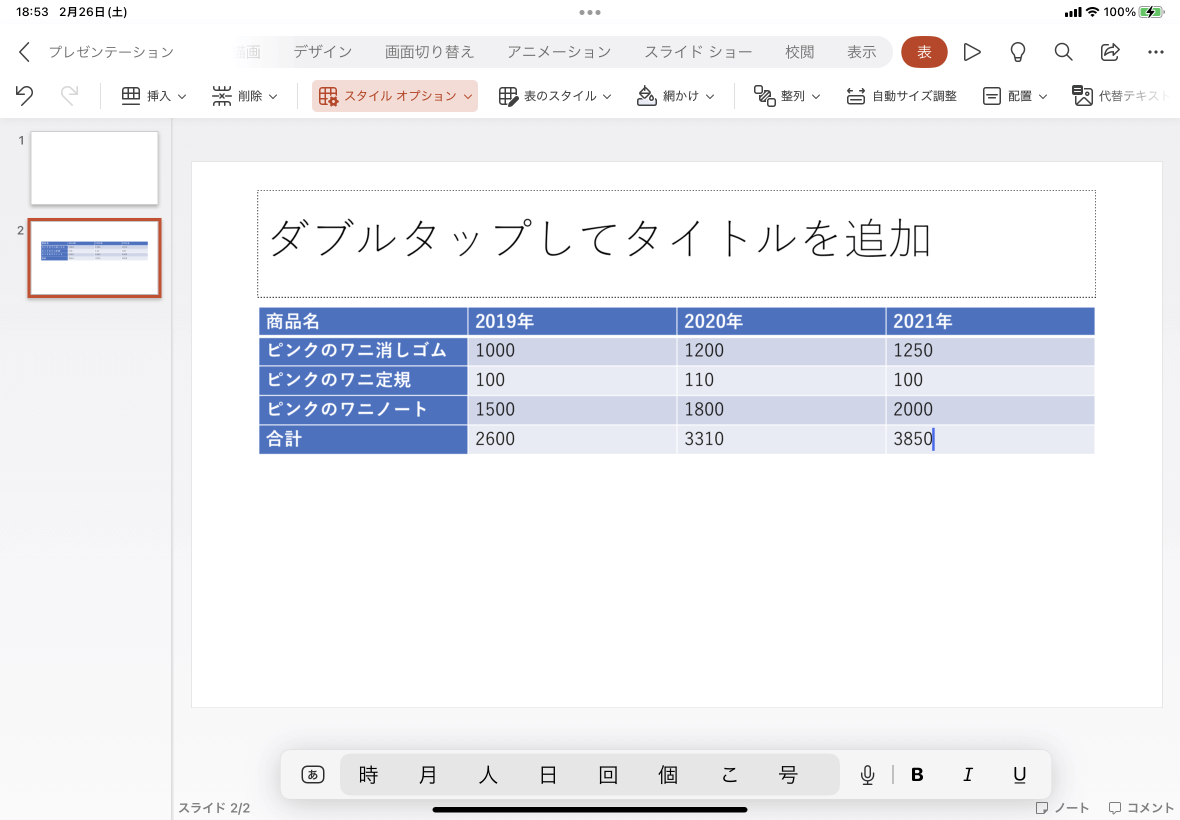The width and height of the screenshot is (1180, 820).
Task: Select cell ピンクのワニノート
Action: pos(363,409)
